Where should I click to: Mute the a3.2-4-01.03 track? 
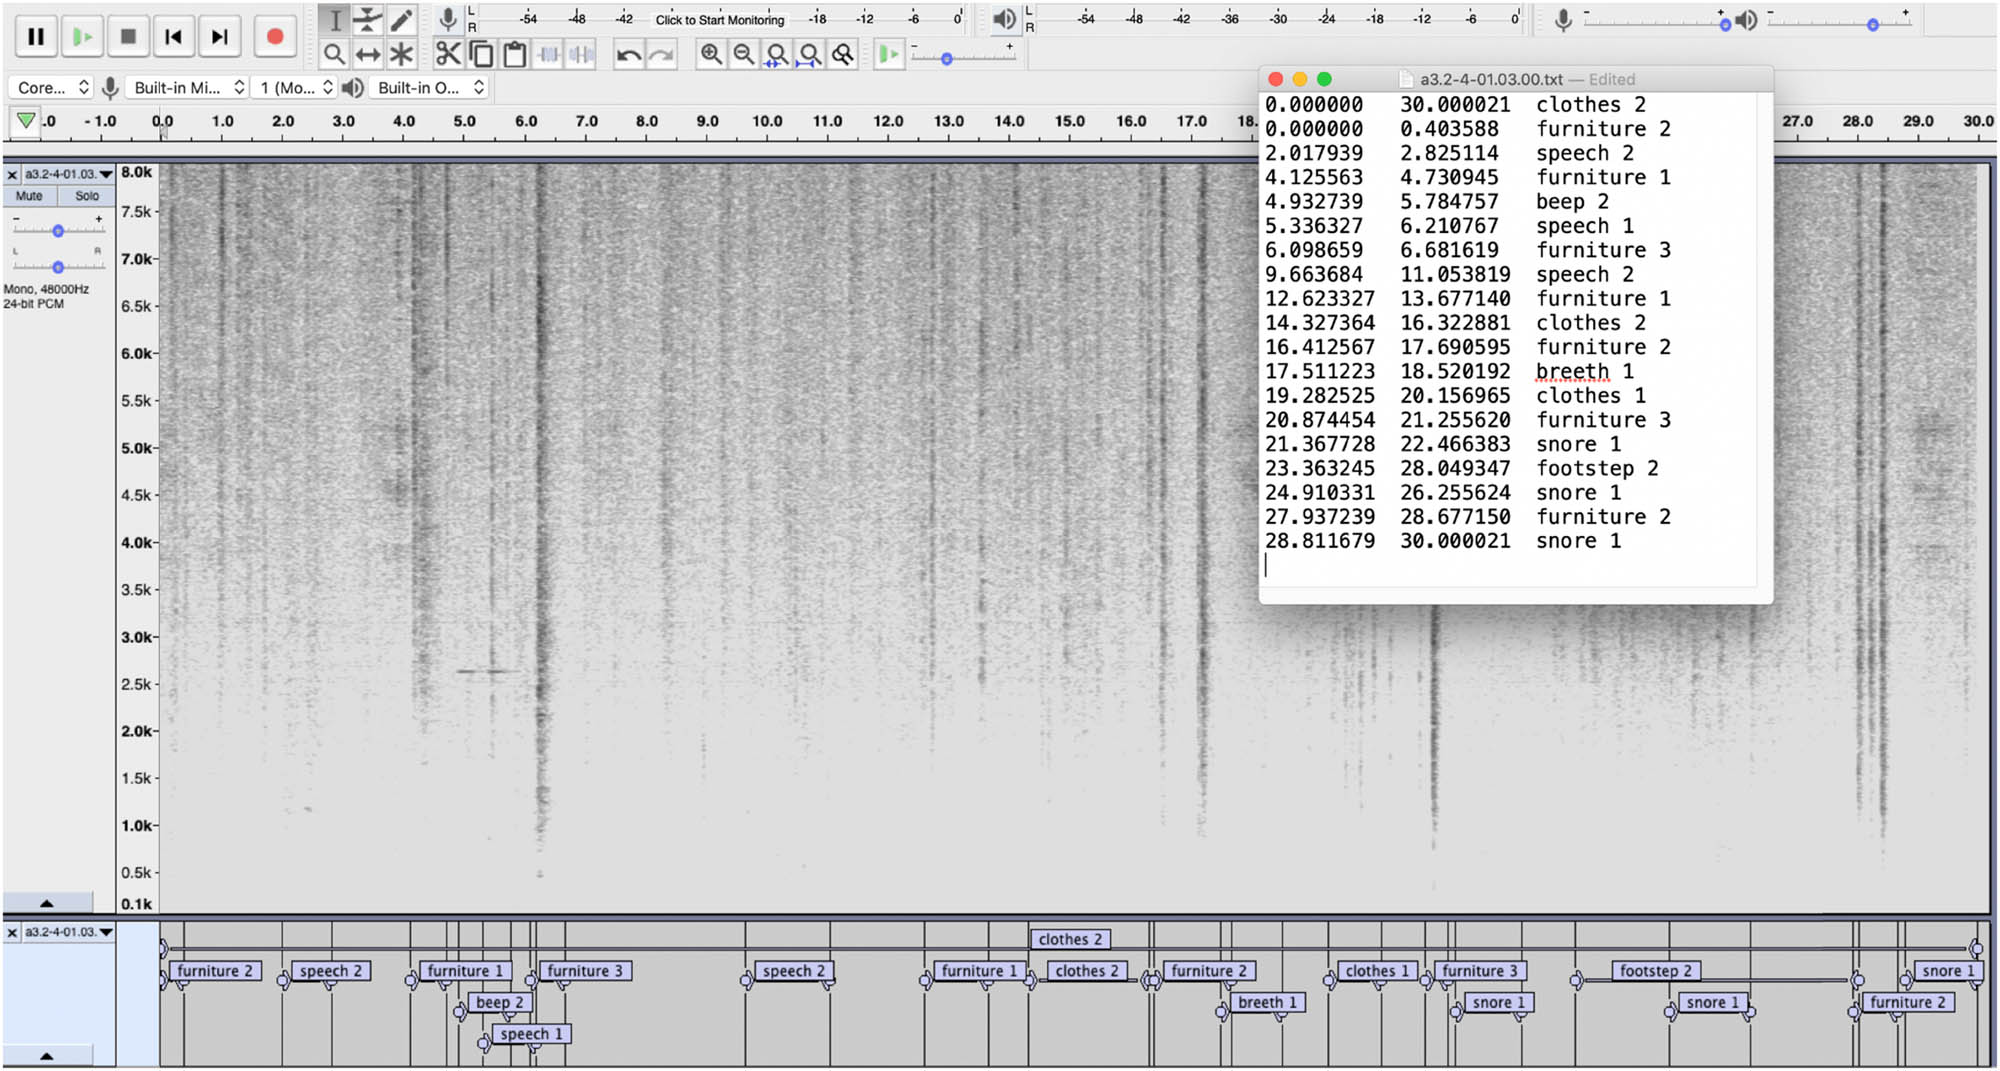point(28,196)
